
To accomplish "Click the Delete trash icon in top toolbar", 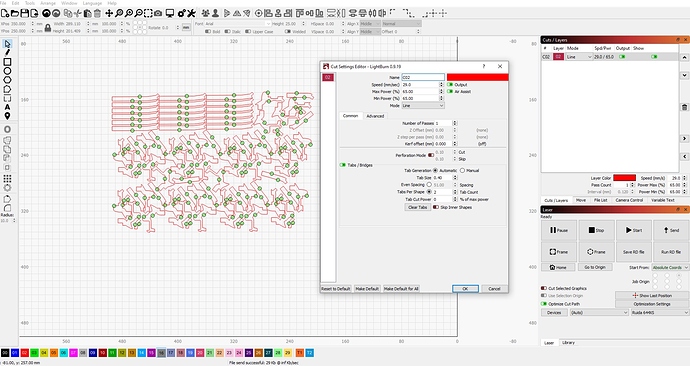I will [x=97, y=13].
